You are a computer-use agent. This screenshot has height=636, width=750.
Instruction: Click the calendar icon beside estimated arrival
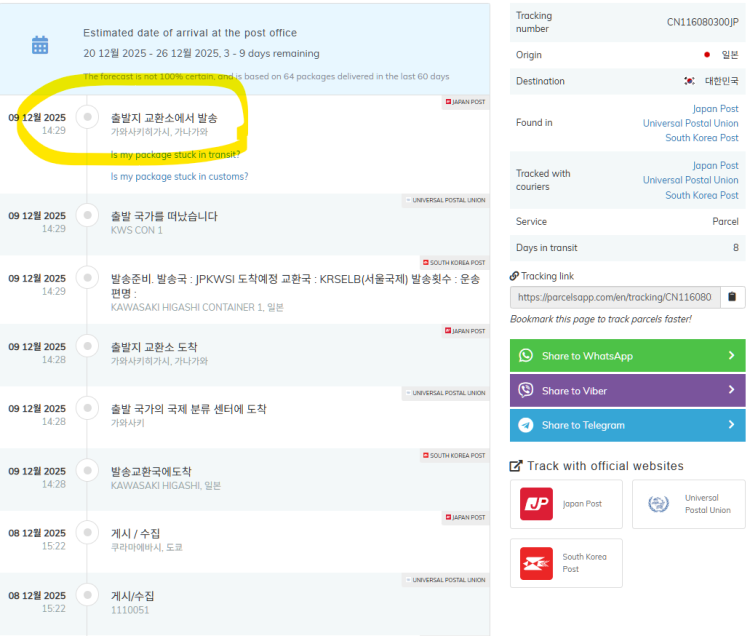coord(40,45)
